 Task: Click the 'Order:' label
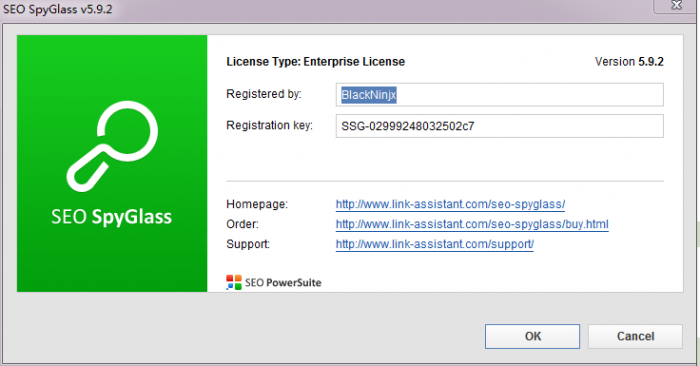point(242,224)
